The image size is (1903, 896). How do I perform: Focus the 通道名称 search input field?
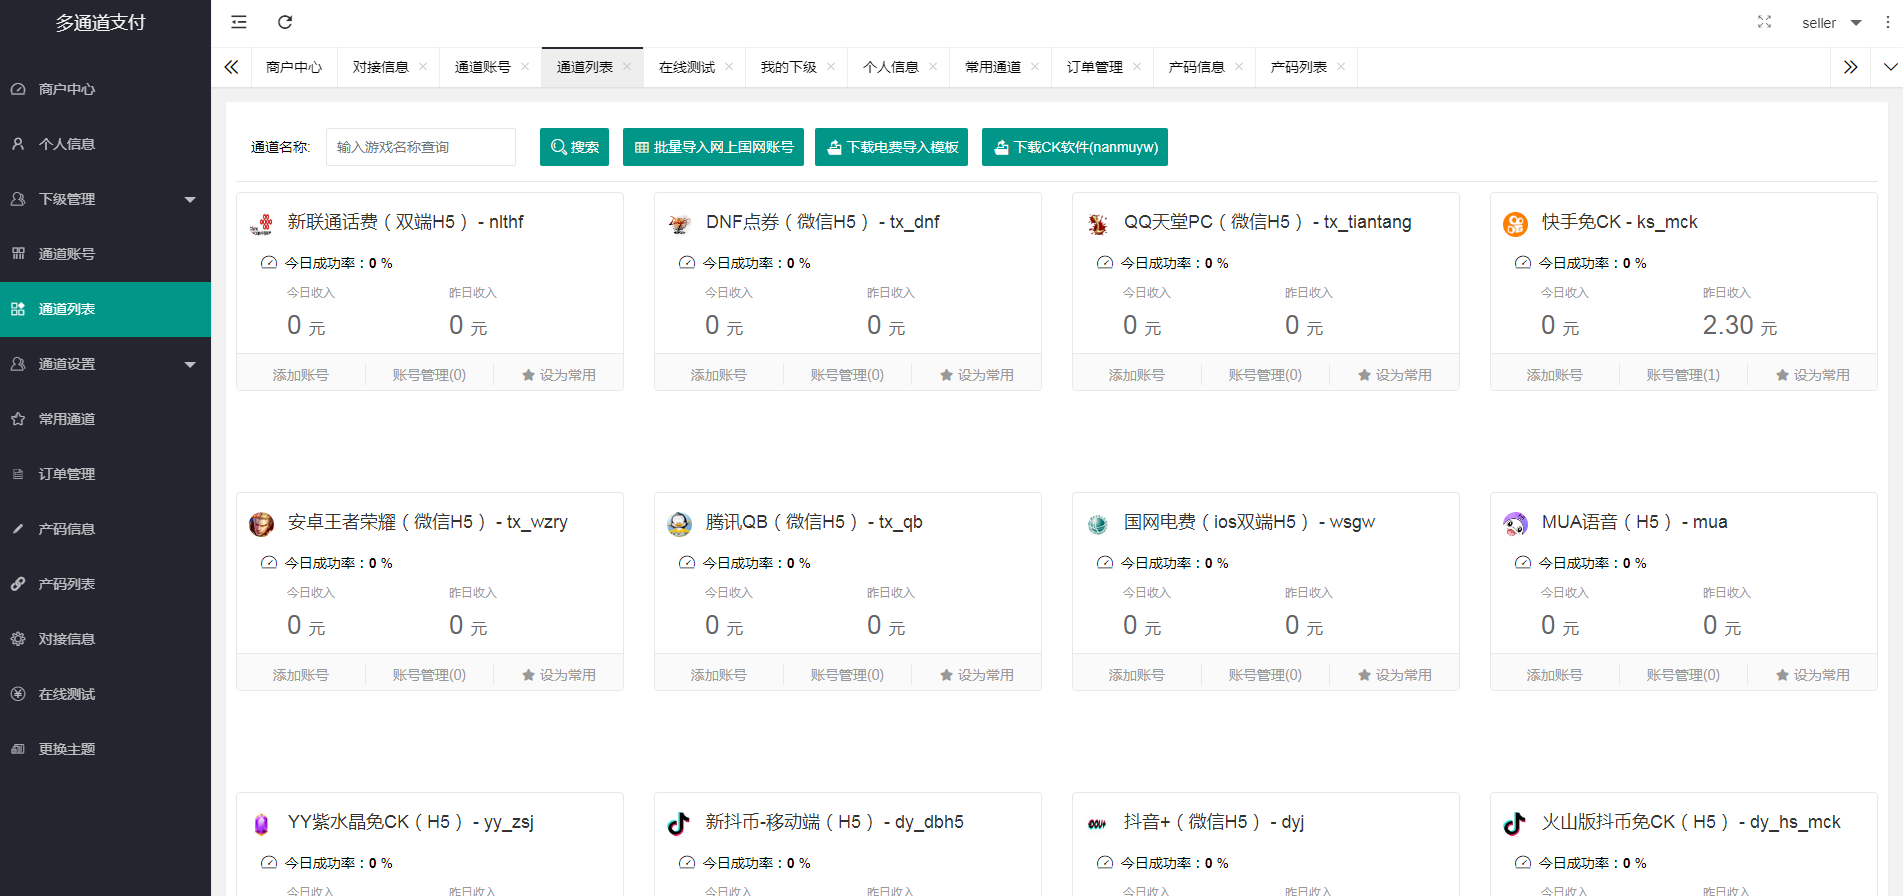(x=420, y=147)
